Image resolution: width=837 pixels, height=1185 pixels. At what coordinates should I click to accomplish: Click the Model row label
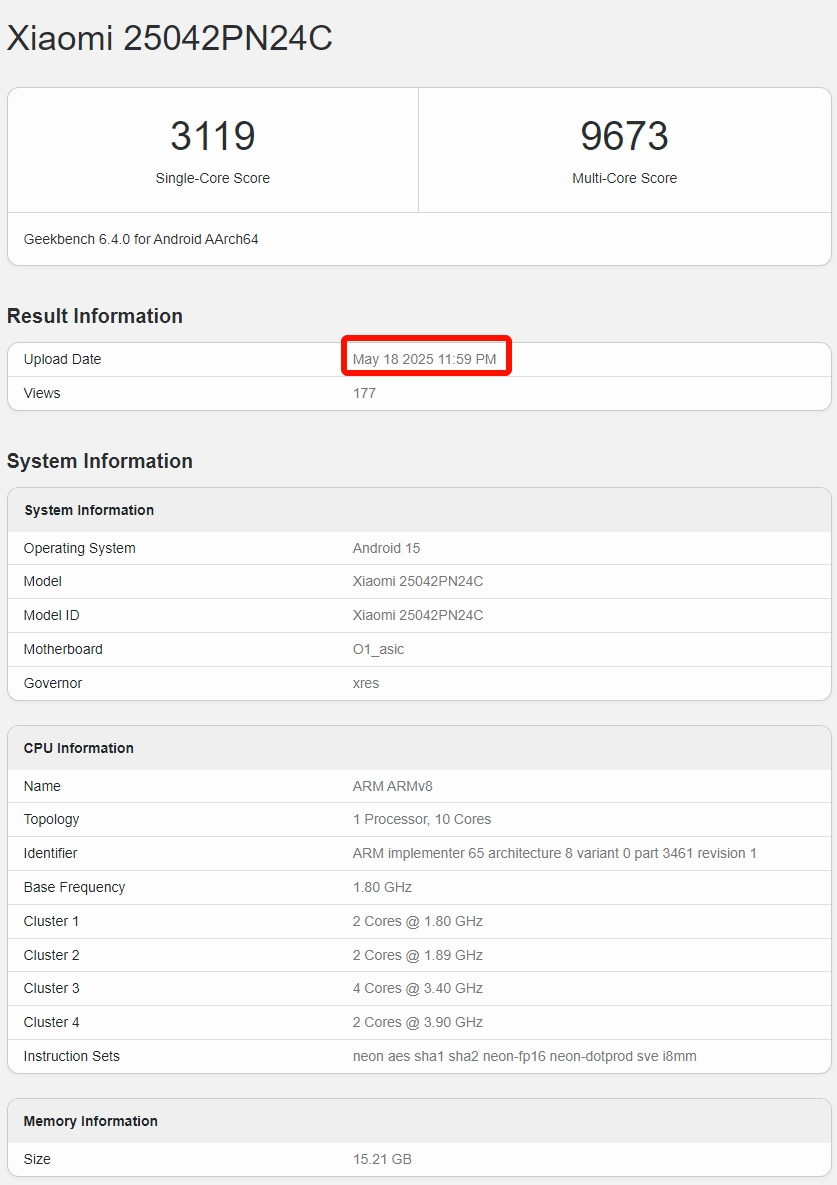42,581
